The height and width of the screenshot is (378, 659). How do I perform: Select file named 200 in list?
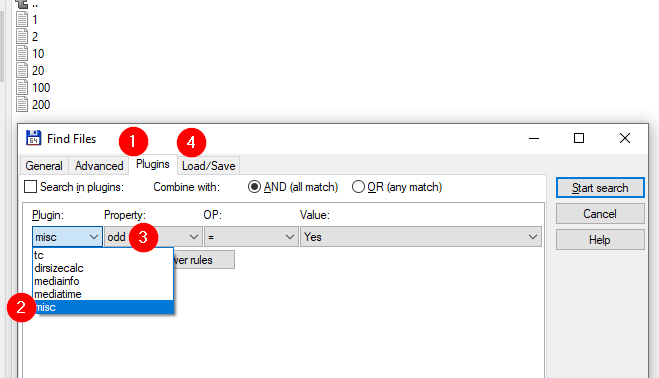pyautogui.click(x=41, y=104)
